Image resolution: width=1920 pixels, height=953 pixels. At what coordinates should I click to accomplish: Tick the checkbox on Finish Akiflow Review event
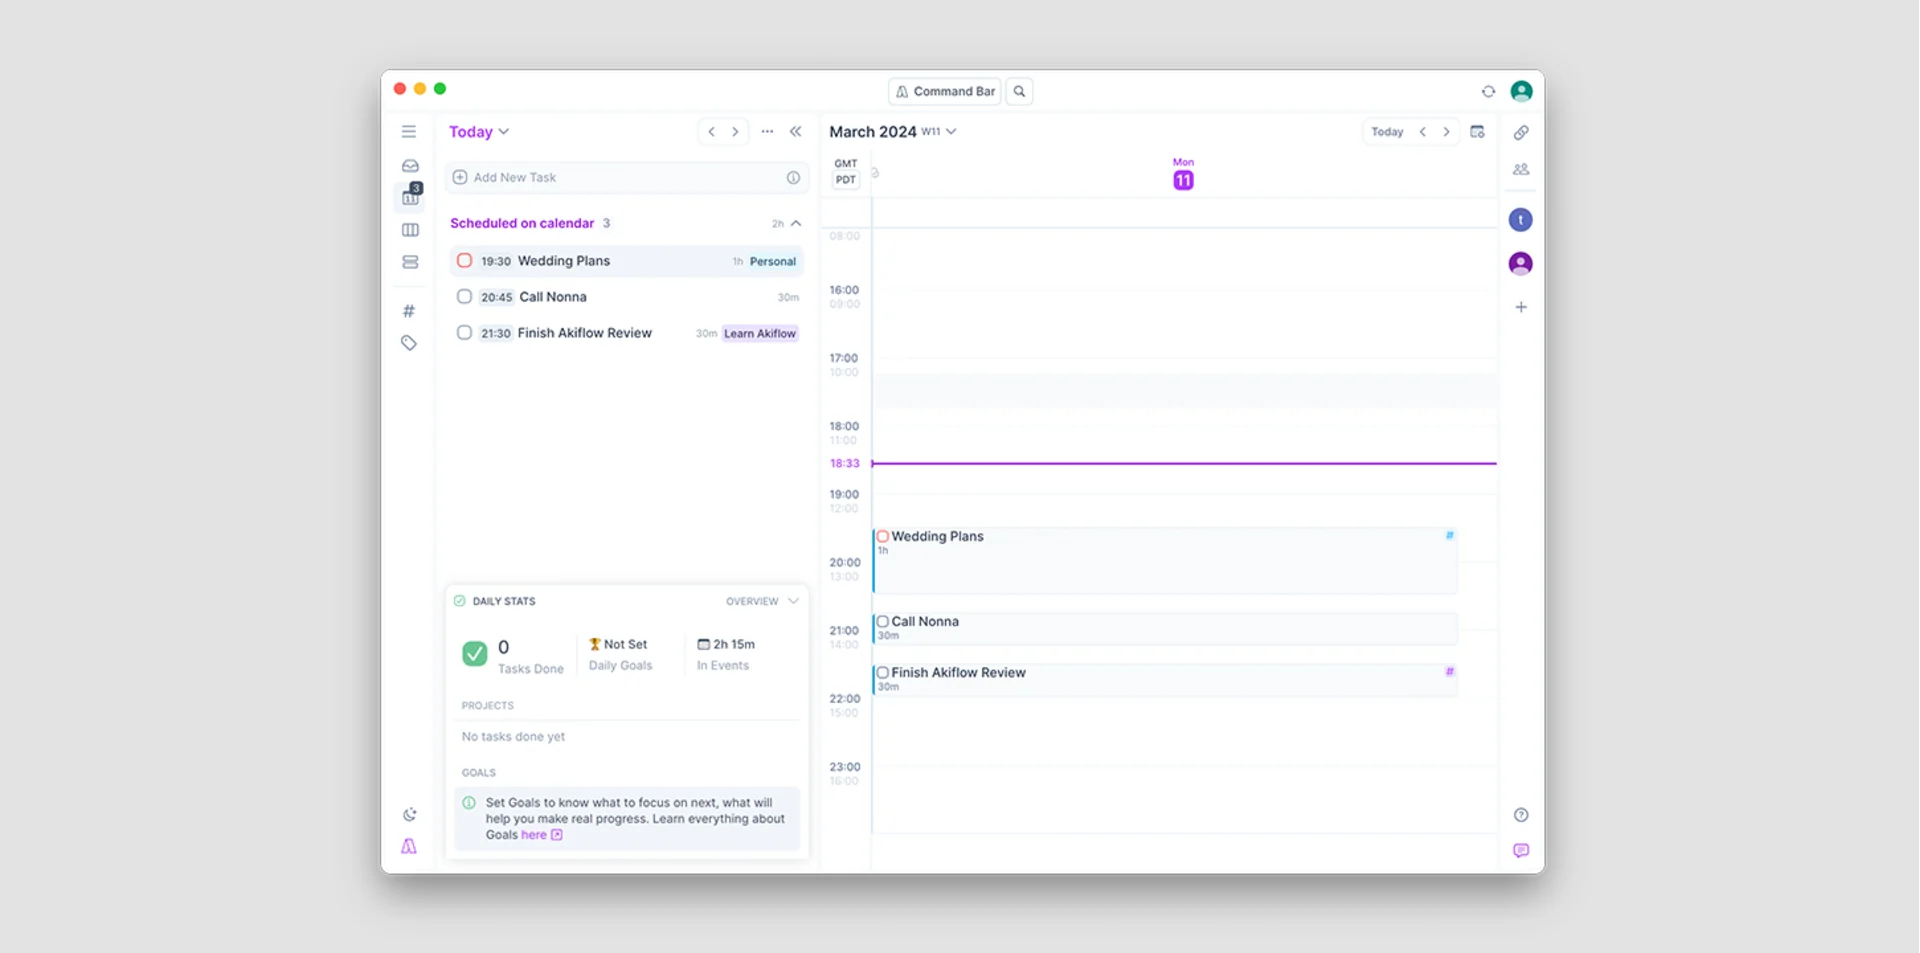click(883, 673)
